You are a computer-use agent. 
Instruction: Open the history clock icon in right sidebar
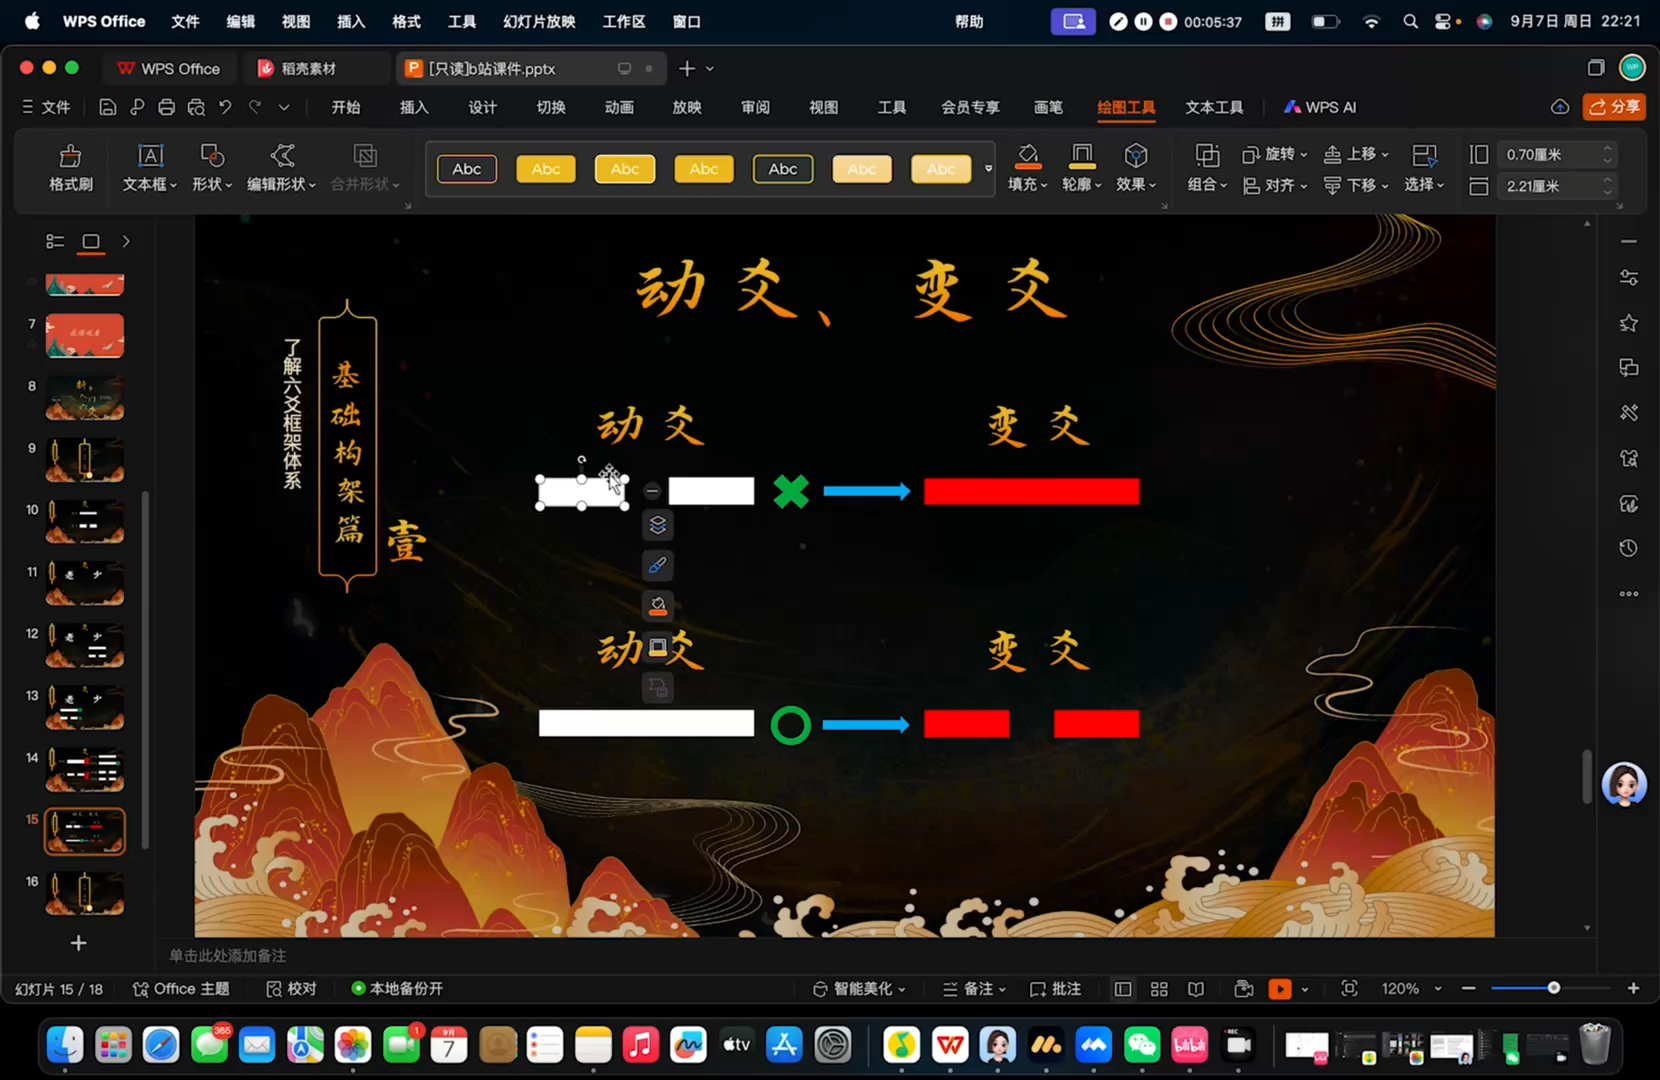1629,548
